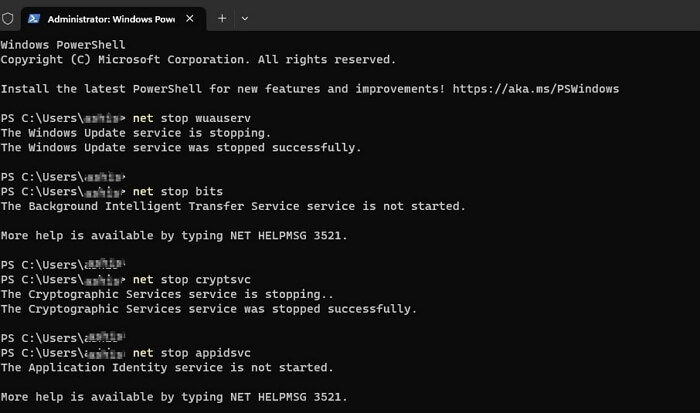Click 'The Windows Update service is stopping' line
This screenshot has width=700, height=413.
coord(135,132)
